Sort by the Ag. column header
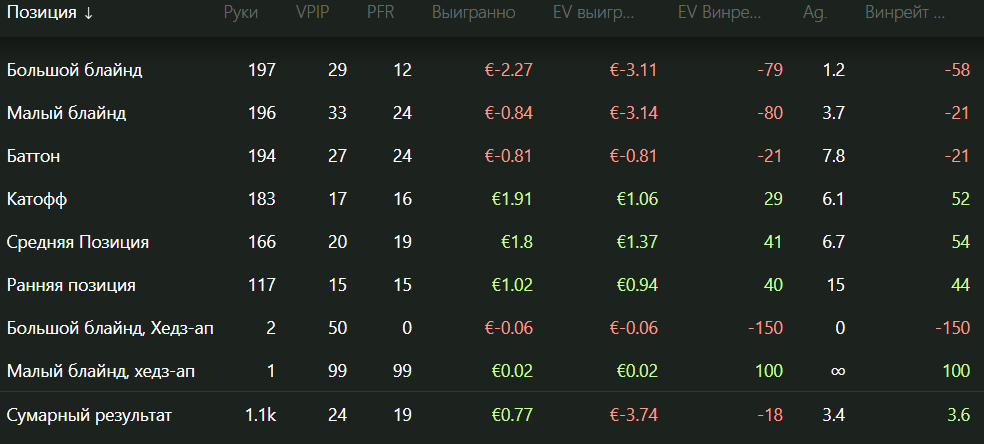Image resolution: width=984 pixels, height=444 pixels. click(x=815, y=13)
